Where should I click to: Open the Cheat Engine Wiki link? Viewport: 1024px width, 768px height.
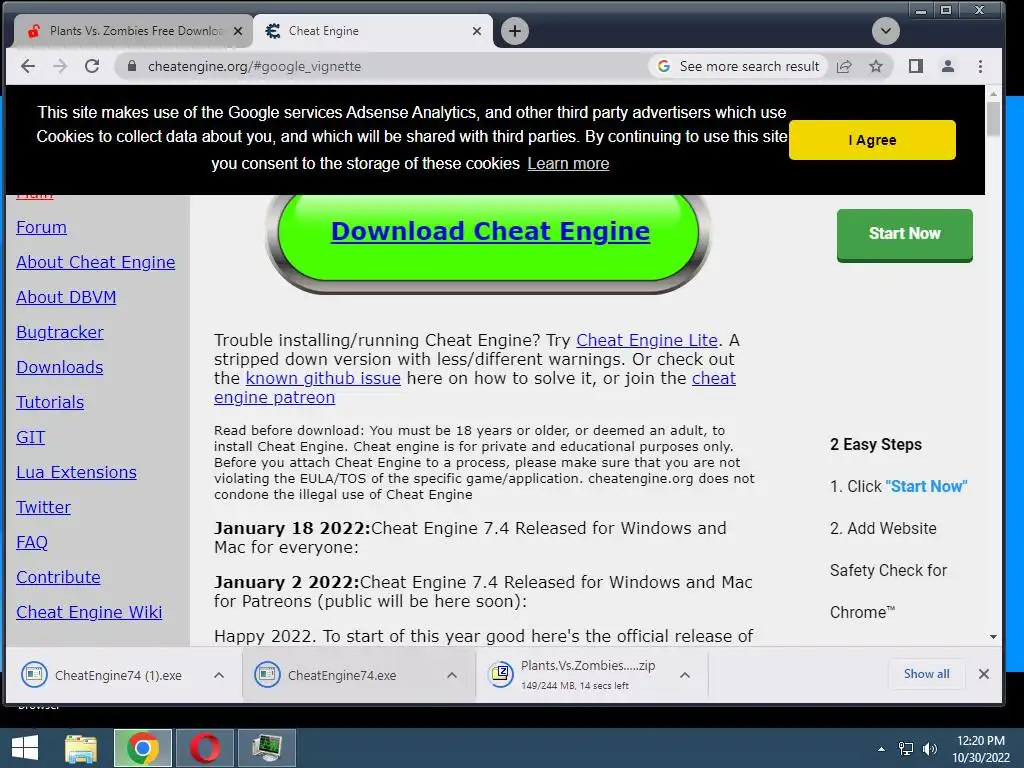pos(89,612)
